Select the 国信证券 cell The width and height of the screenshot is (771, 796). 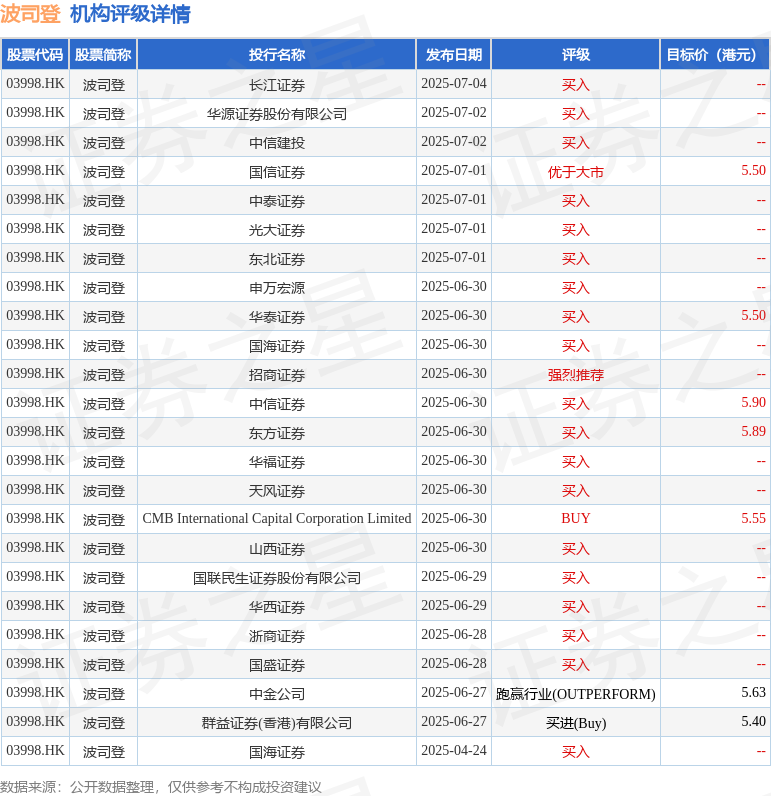pos(277,172)
